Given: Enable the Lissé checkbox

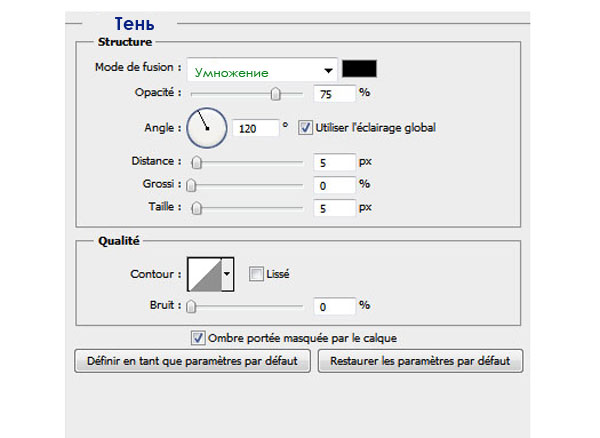Looking at the screenshot, I should [256, 274].
